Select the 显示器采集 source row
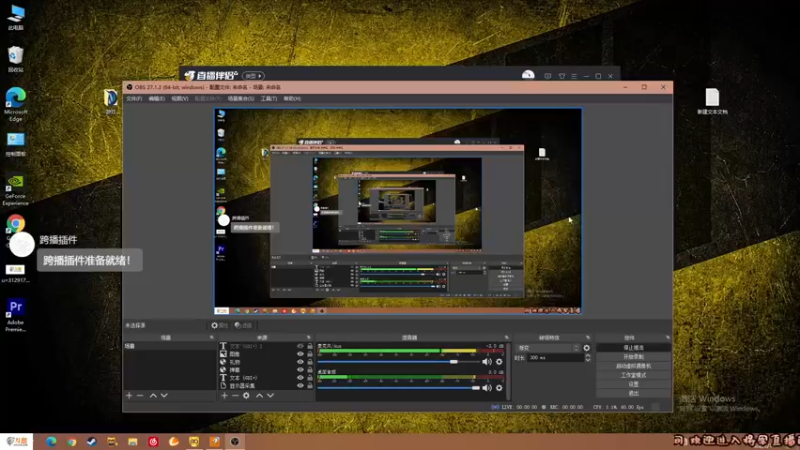Screen dimensions: 800x450 point(266,386)
